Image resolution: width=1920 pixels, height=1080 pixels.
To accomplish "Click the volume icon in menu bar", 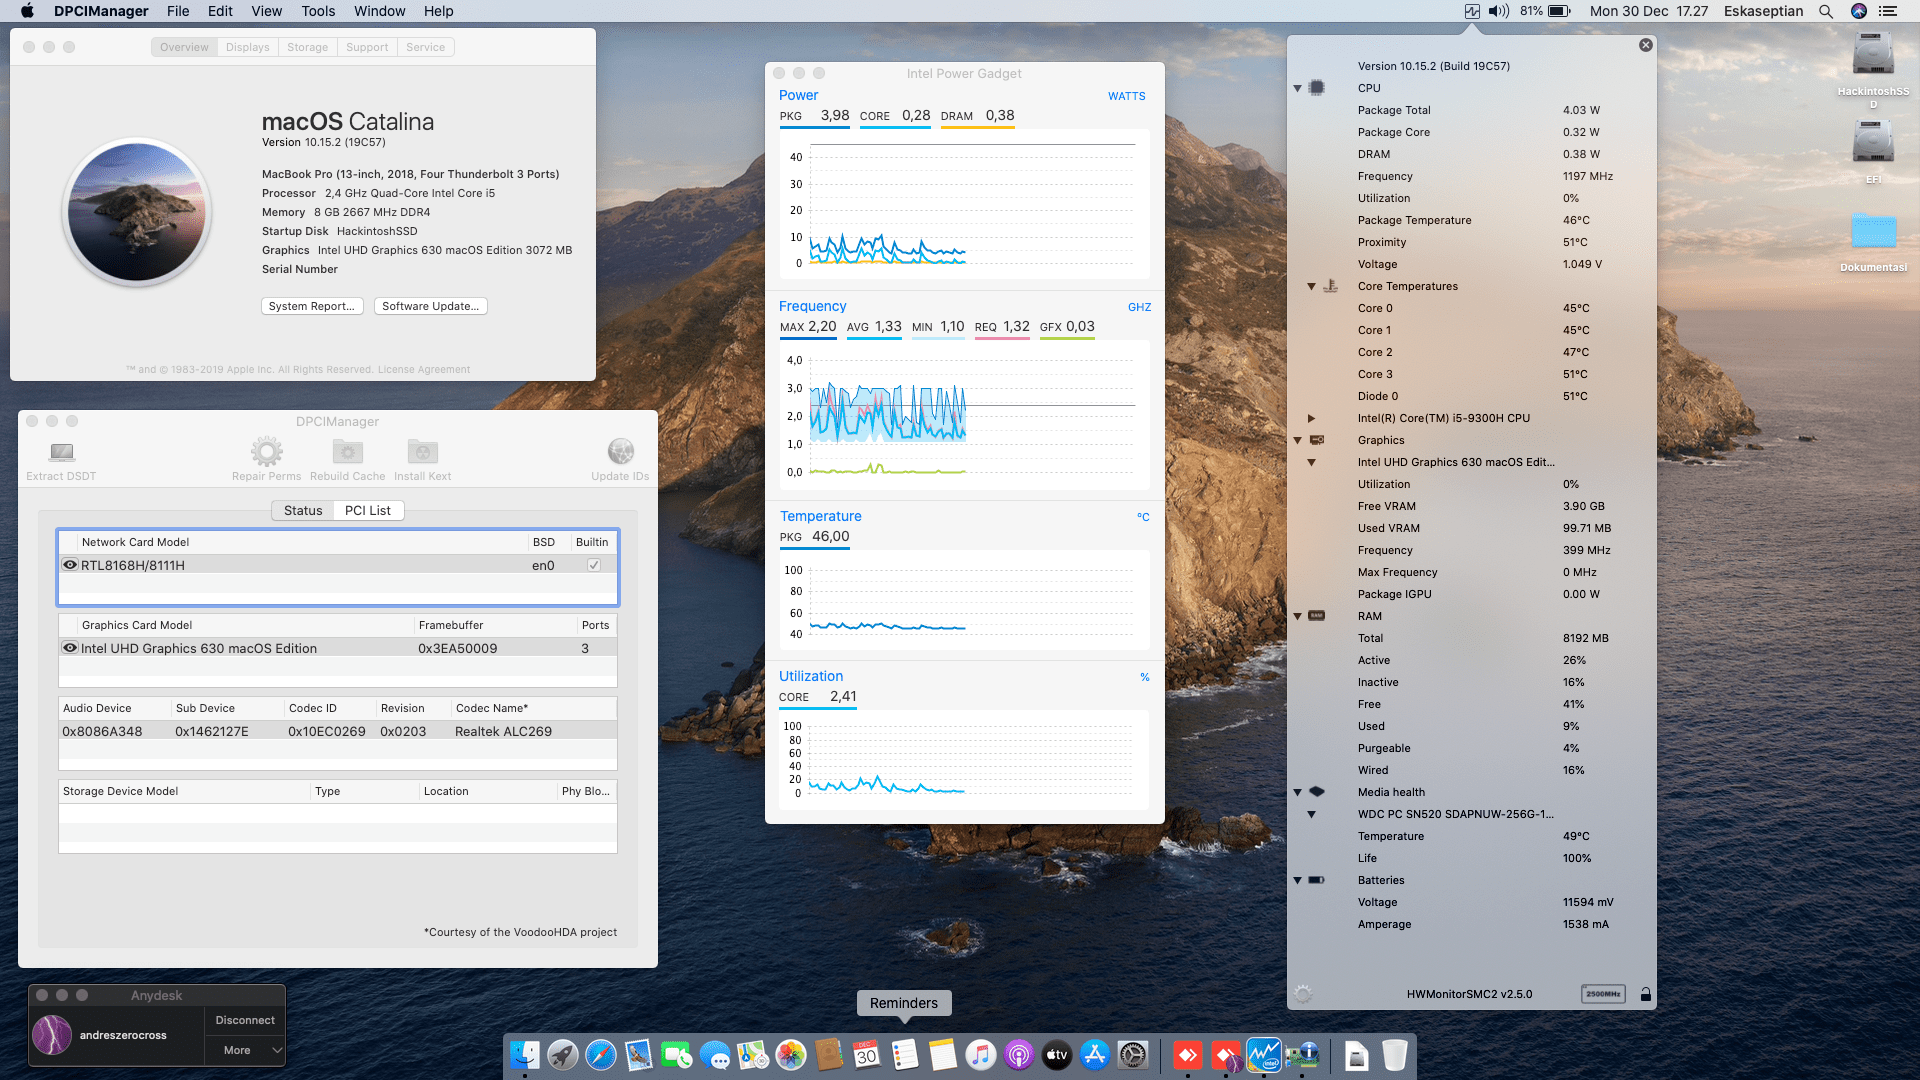I will point(1498,11).
